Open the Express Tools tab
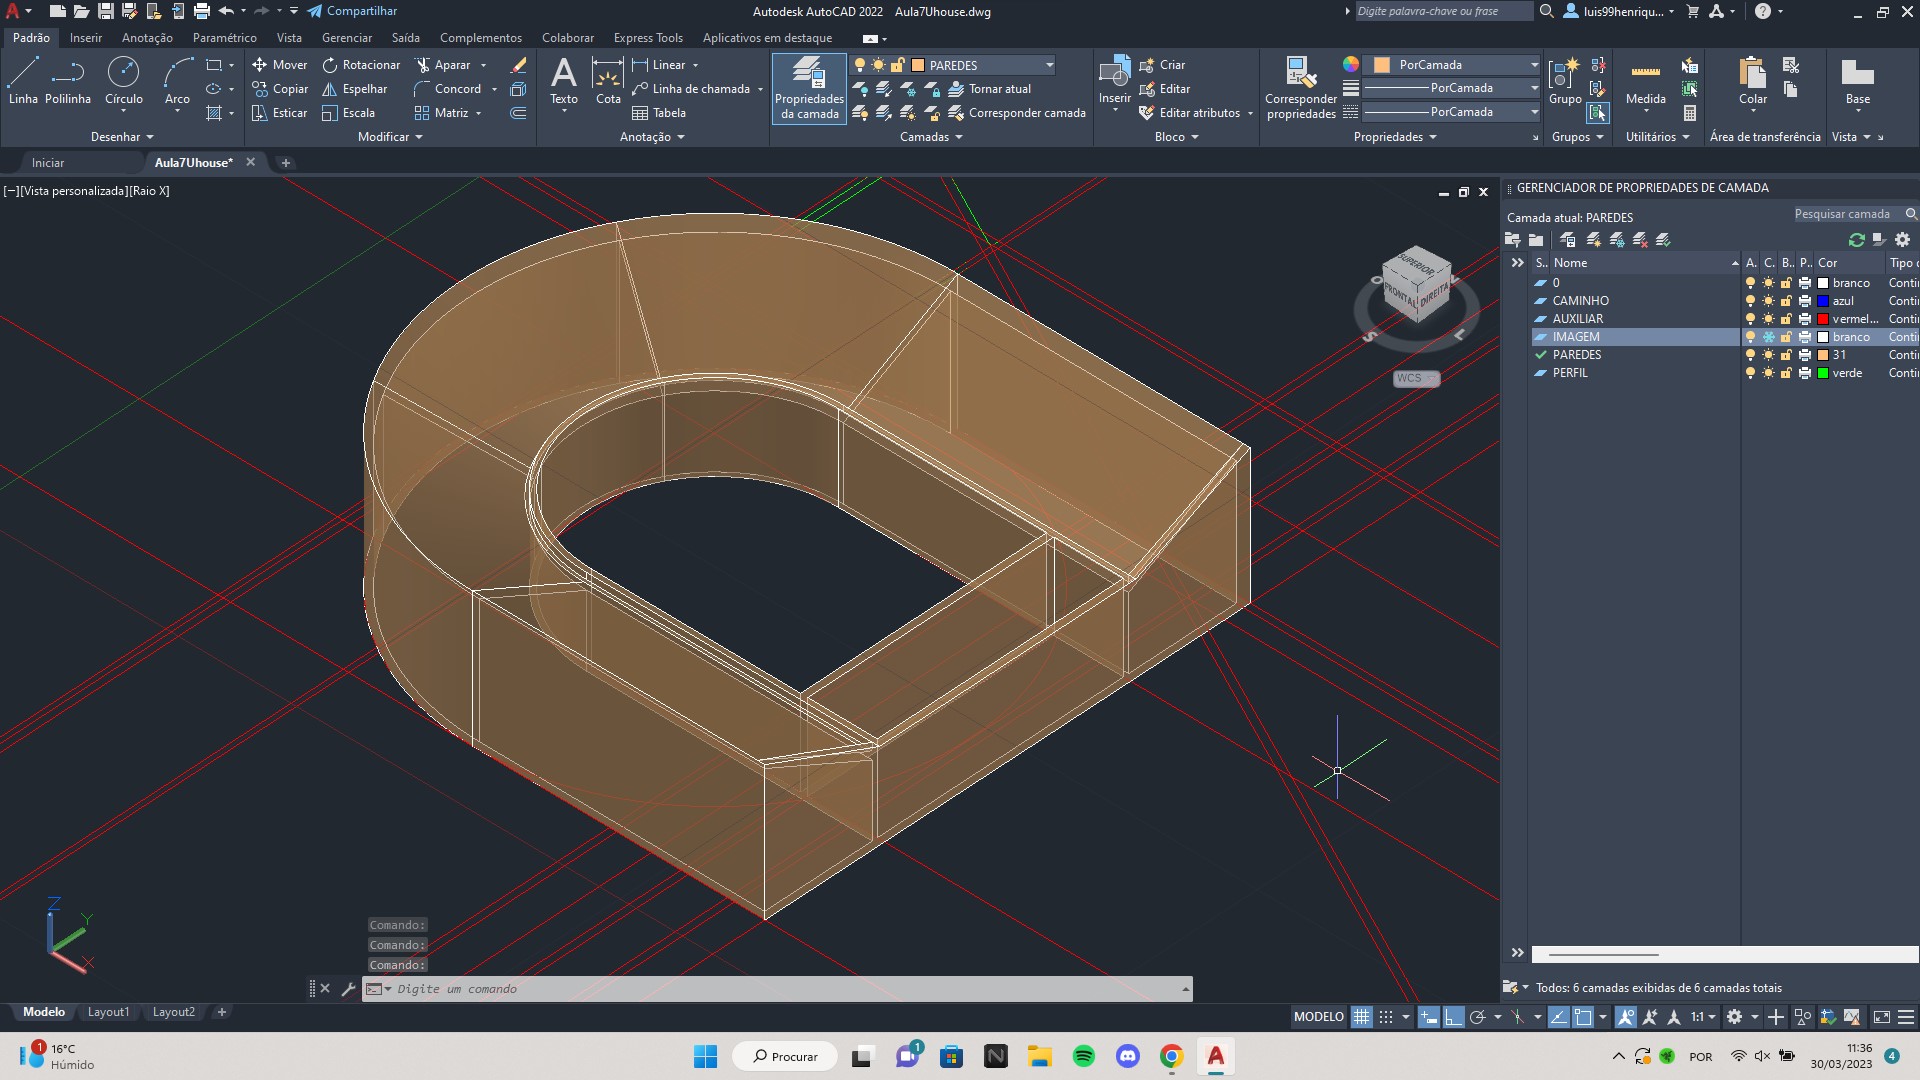Viewport: 1920px width, 1080px height. (x=648, y=38)
